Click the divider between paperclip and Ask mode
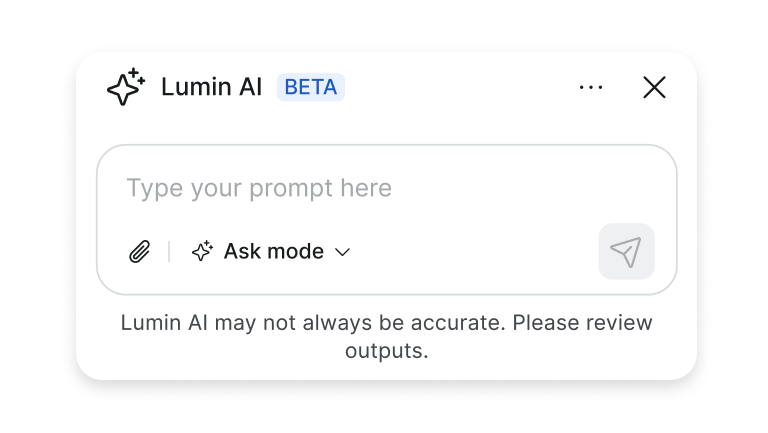Image resolution: width=768 pixels, height=433 pixels. (x=169, y=252)
